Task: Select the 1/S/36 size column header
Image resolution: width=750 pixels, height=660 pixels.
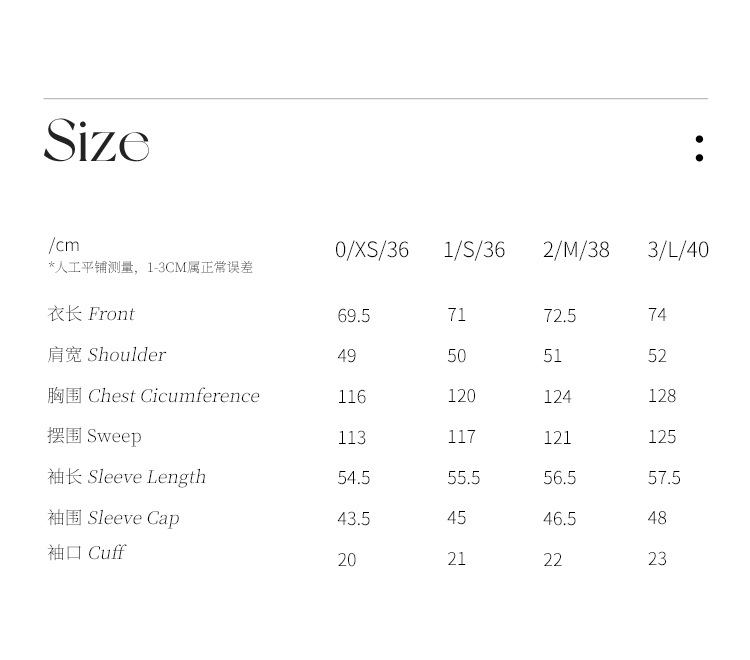Action: (474, 250)
